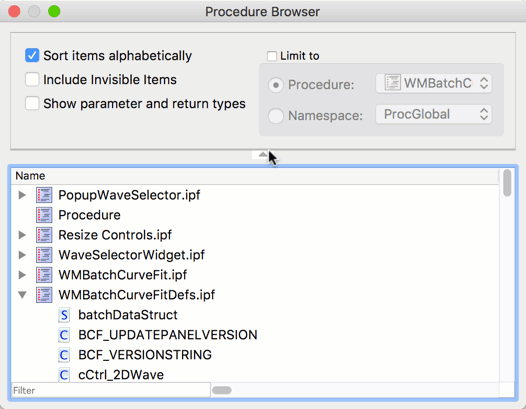The height and width of the screenshot is (409, 526).
Task: Collapse the WMBatchCurveFitDefs.ipf tree node
Action: click(22, 295)
